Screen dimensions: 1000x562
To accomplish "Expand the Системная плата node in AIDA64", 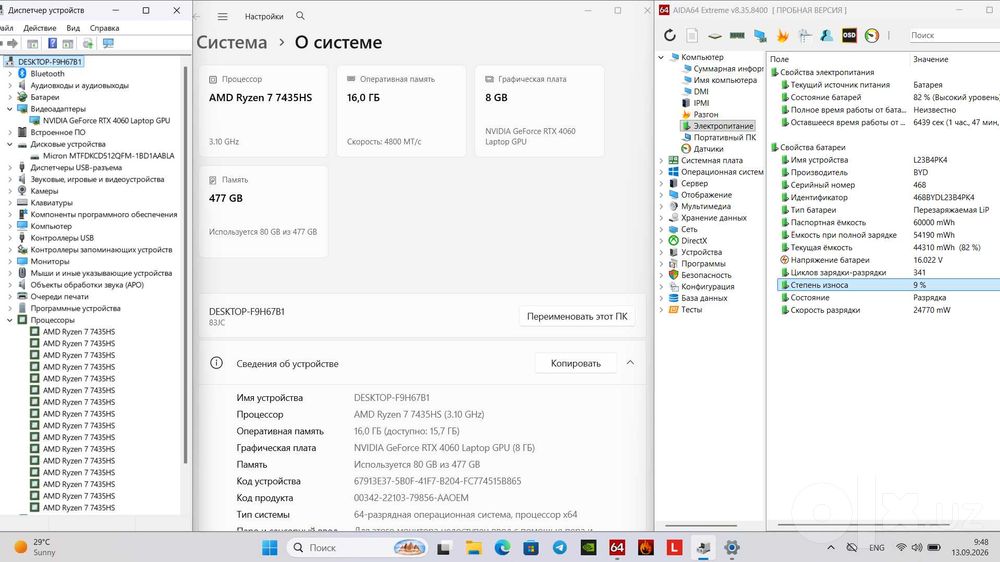I will (x=661, y=161).
